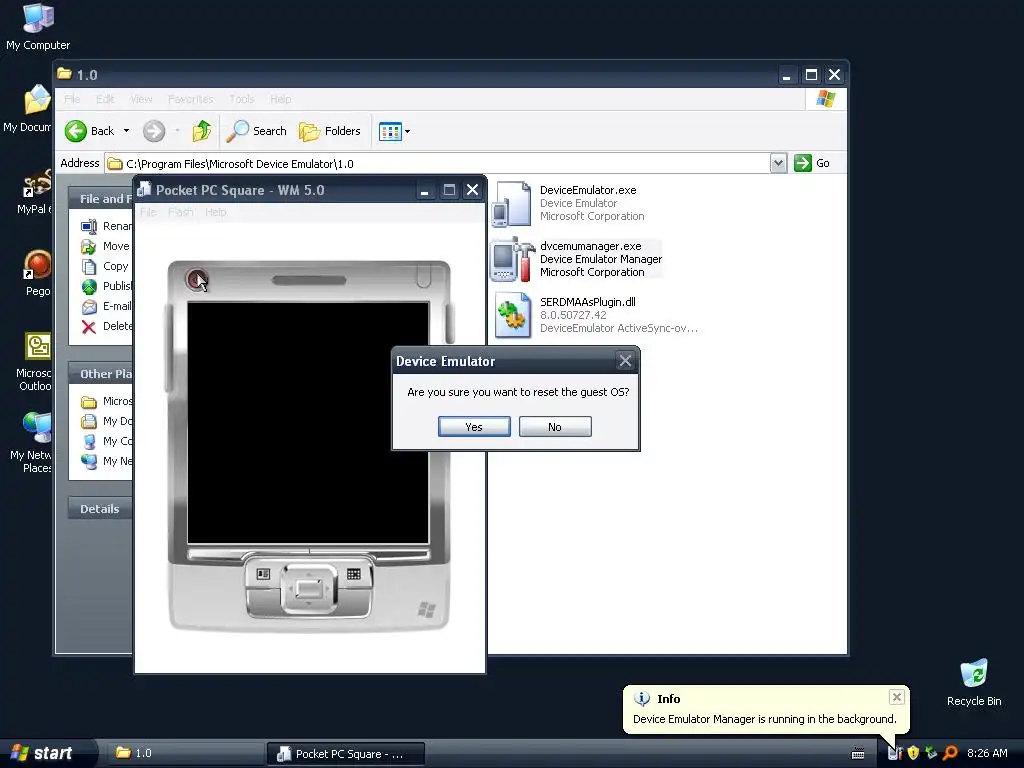Viewport: 1024px width, 768px height.
Task: Close the Device Emulator confirmation dialog
Action: click(625, 360)
